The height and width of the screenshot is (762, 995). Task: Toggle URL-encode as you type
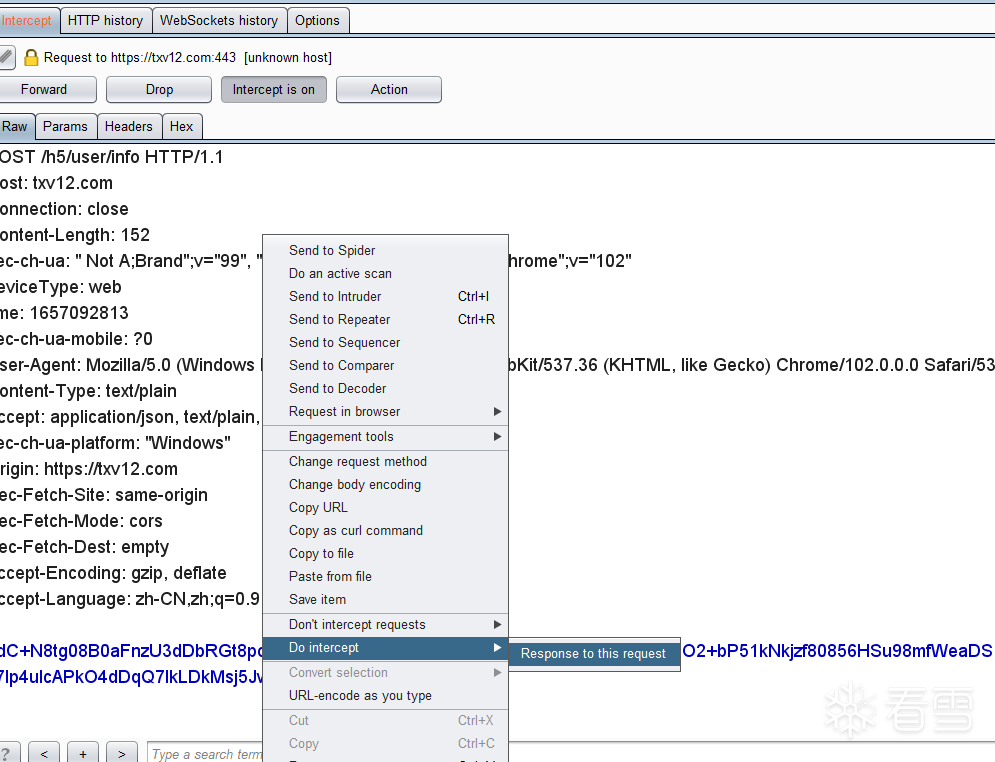coord(385,695)
